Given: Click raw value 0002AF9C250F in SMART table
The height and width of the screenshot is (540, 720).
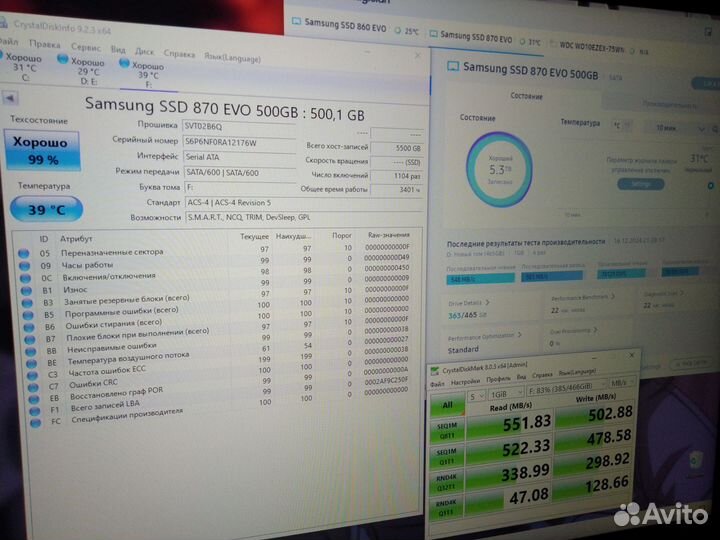Looking at the screenshot, I should (386, 380).
